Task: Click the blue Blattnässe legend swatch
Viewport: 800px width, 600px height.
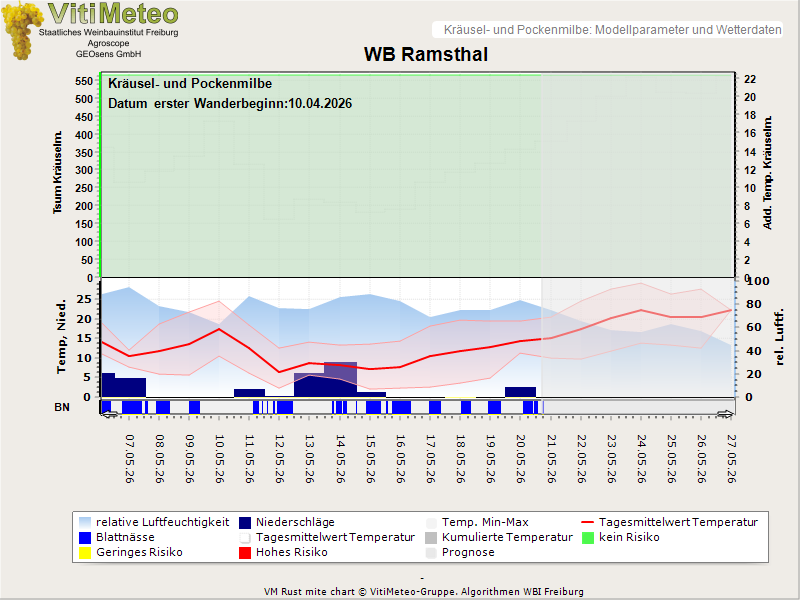Action: [85, 538]
